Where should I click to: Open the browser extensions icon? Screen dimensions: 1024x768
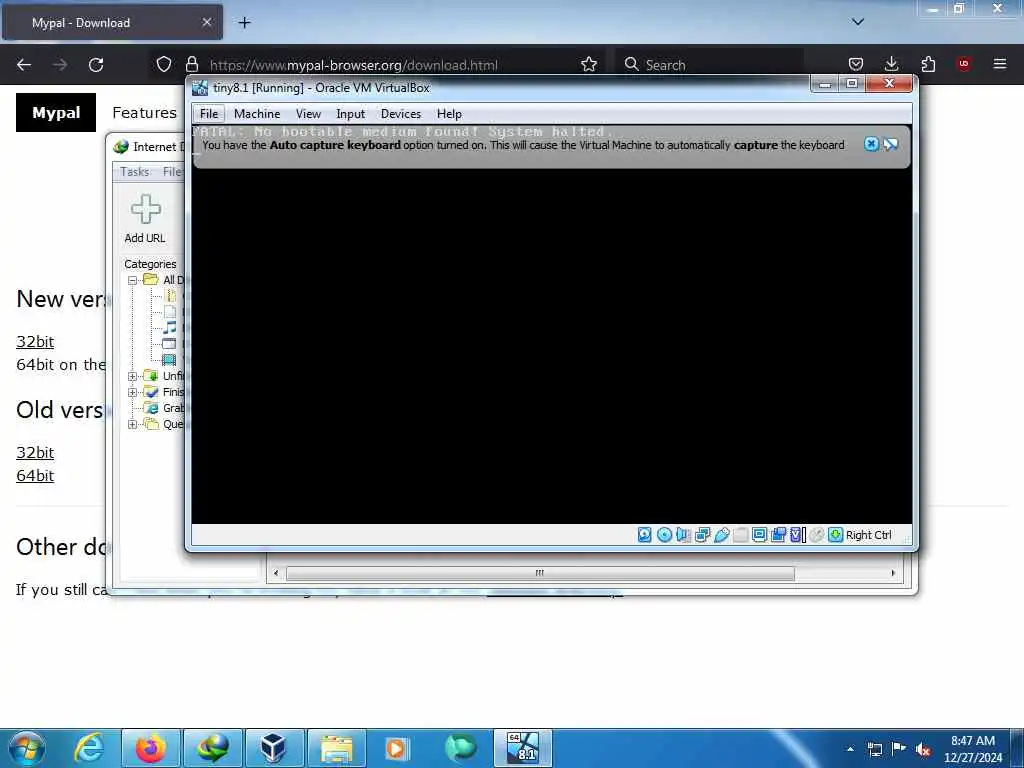[928, 64]
